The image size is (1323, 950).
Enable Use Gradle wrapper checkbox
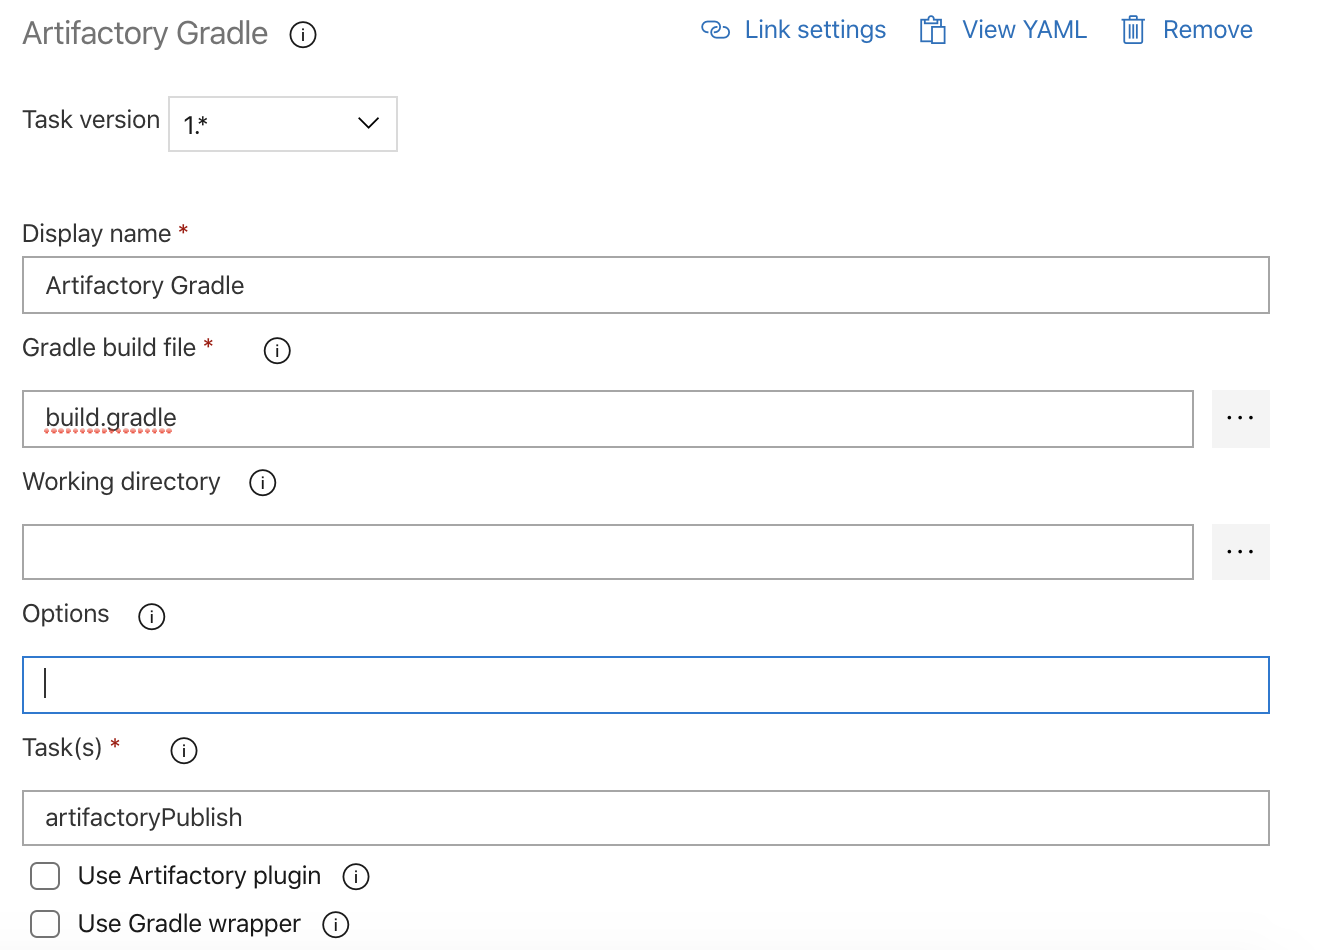pyautogui.click(x=45, y=924)
